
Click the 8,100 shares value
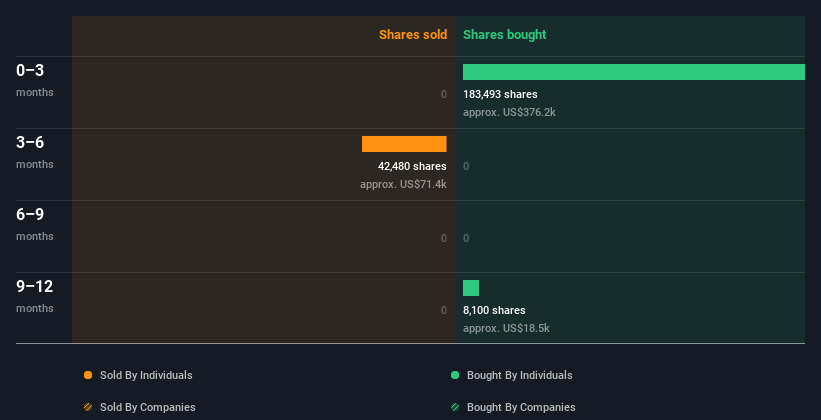pos(494,310)
